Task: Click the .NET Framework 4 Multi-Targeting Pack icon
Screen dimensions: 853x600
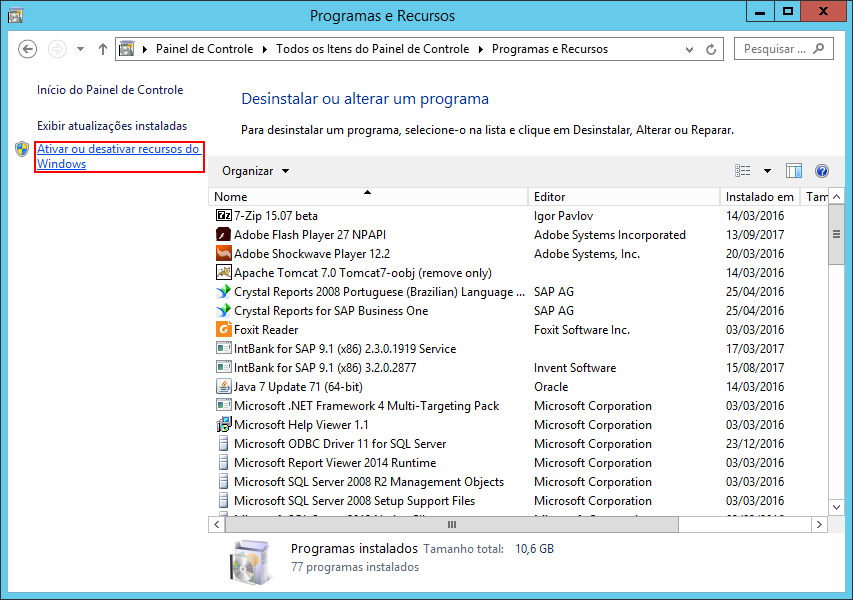Action: click(x=224, y=406)
